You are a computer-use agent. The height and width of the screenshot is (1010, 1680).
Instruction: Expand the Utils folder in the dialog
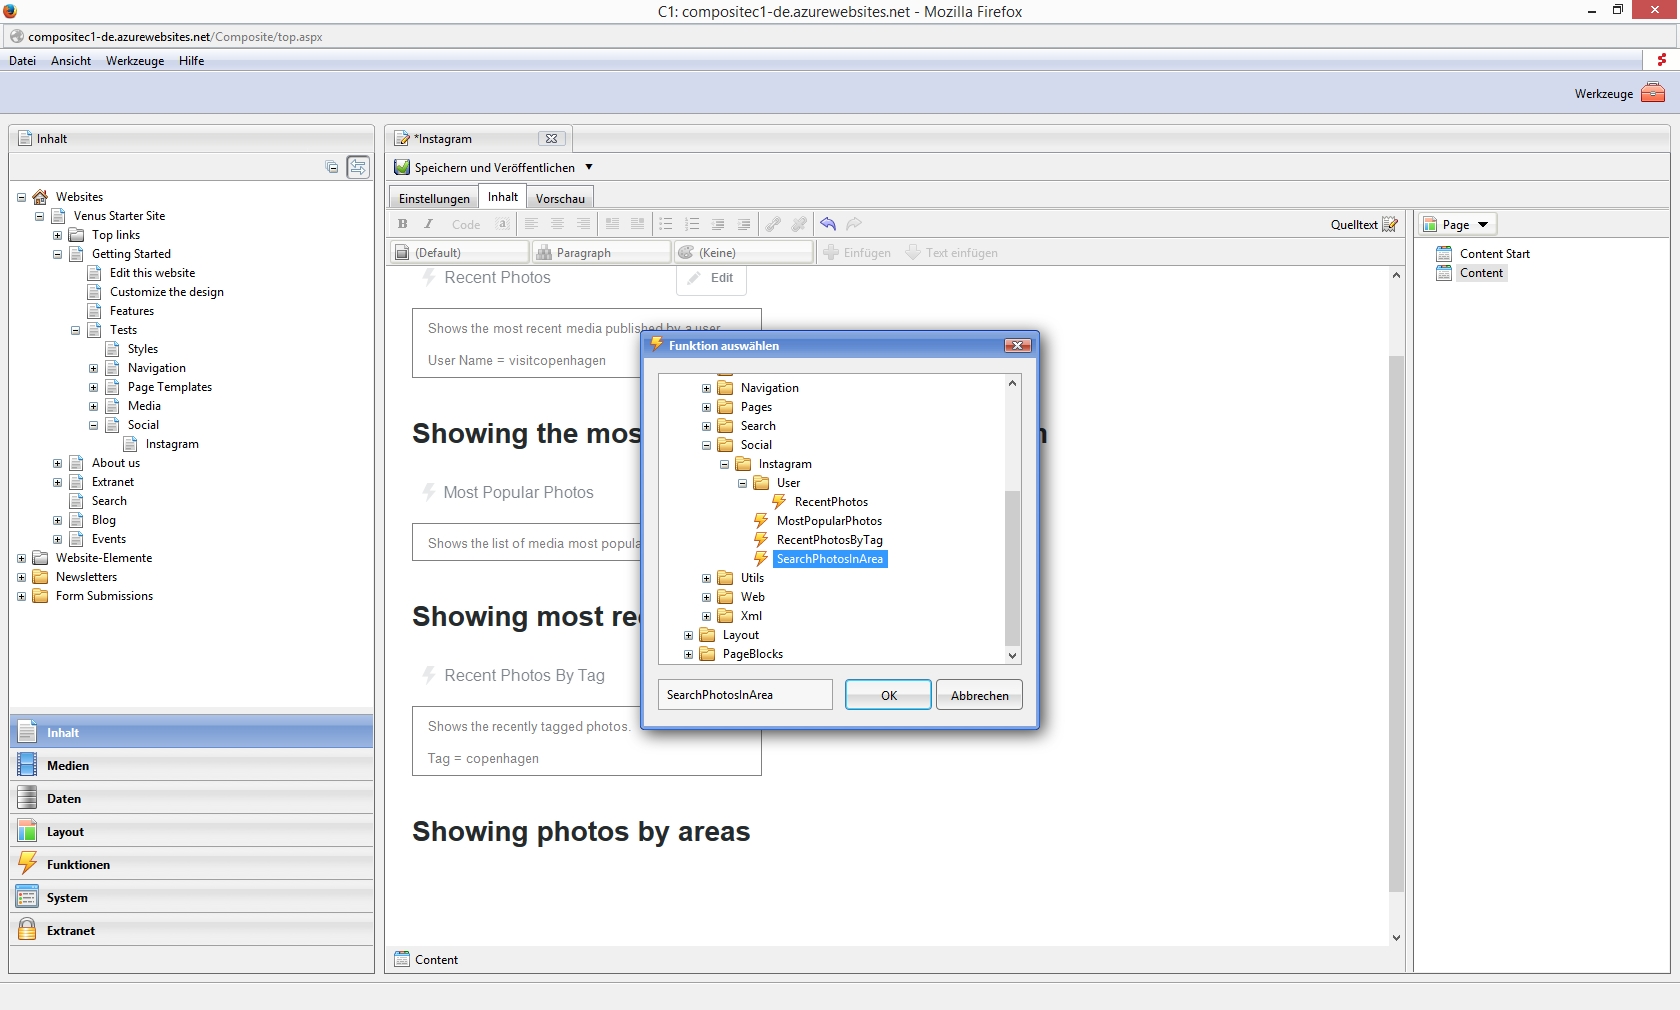(706, 578)
